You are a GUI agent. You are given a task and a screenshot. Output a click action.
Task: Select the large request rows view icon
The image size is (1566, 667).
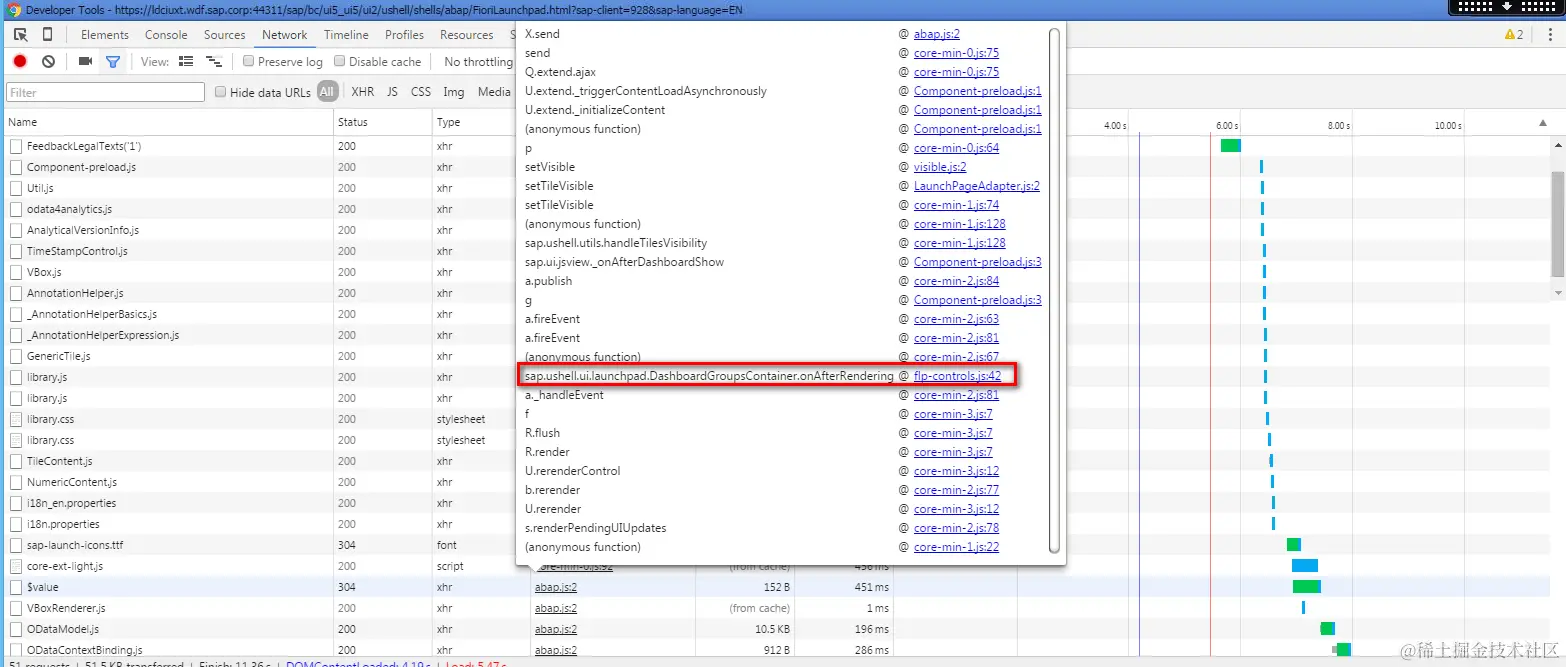click(186, 62)
